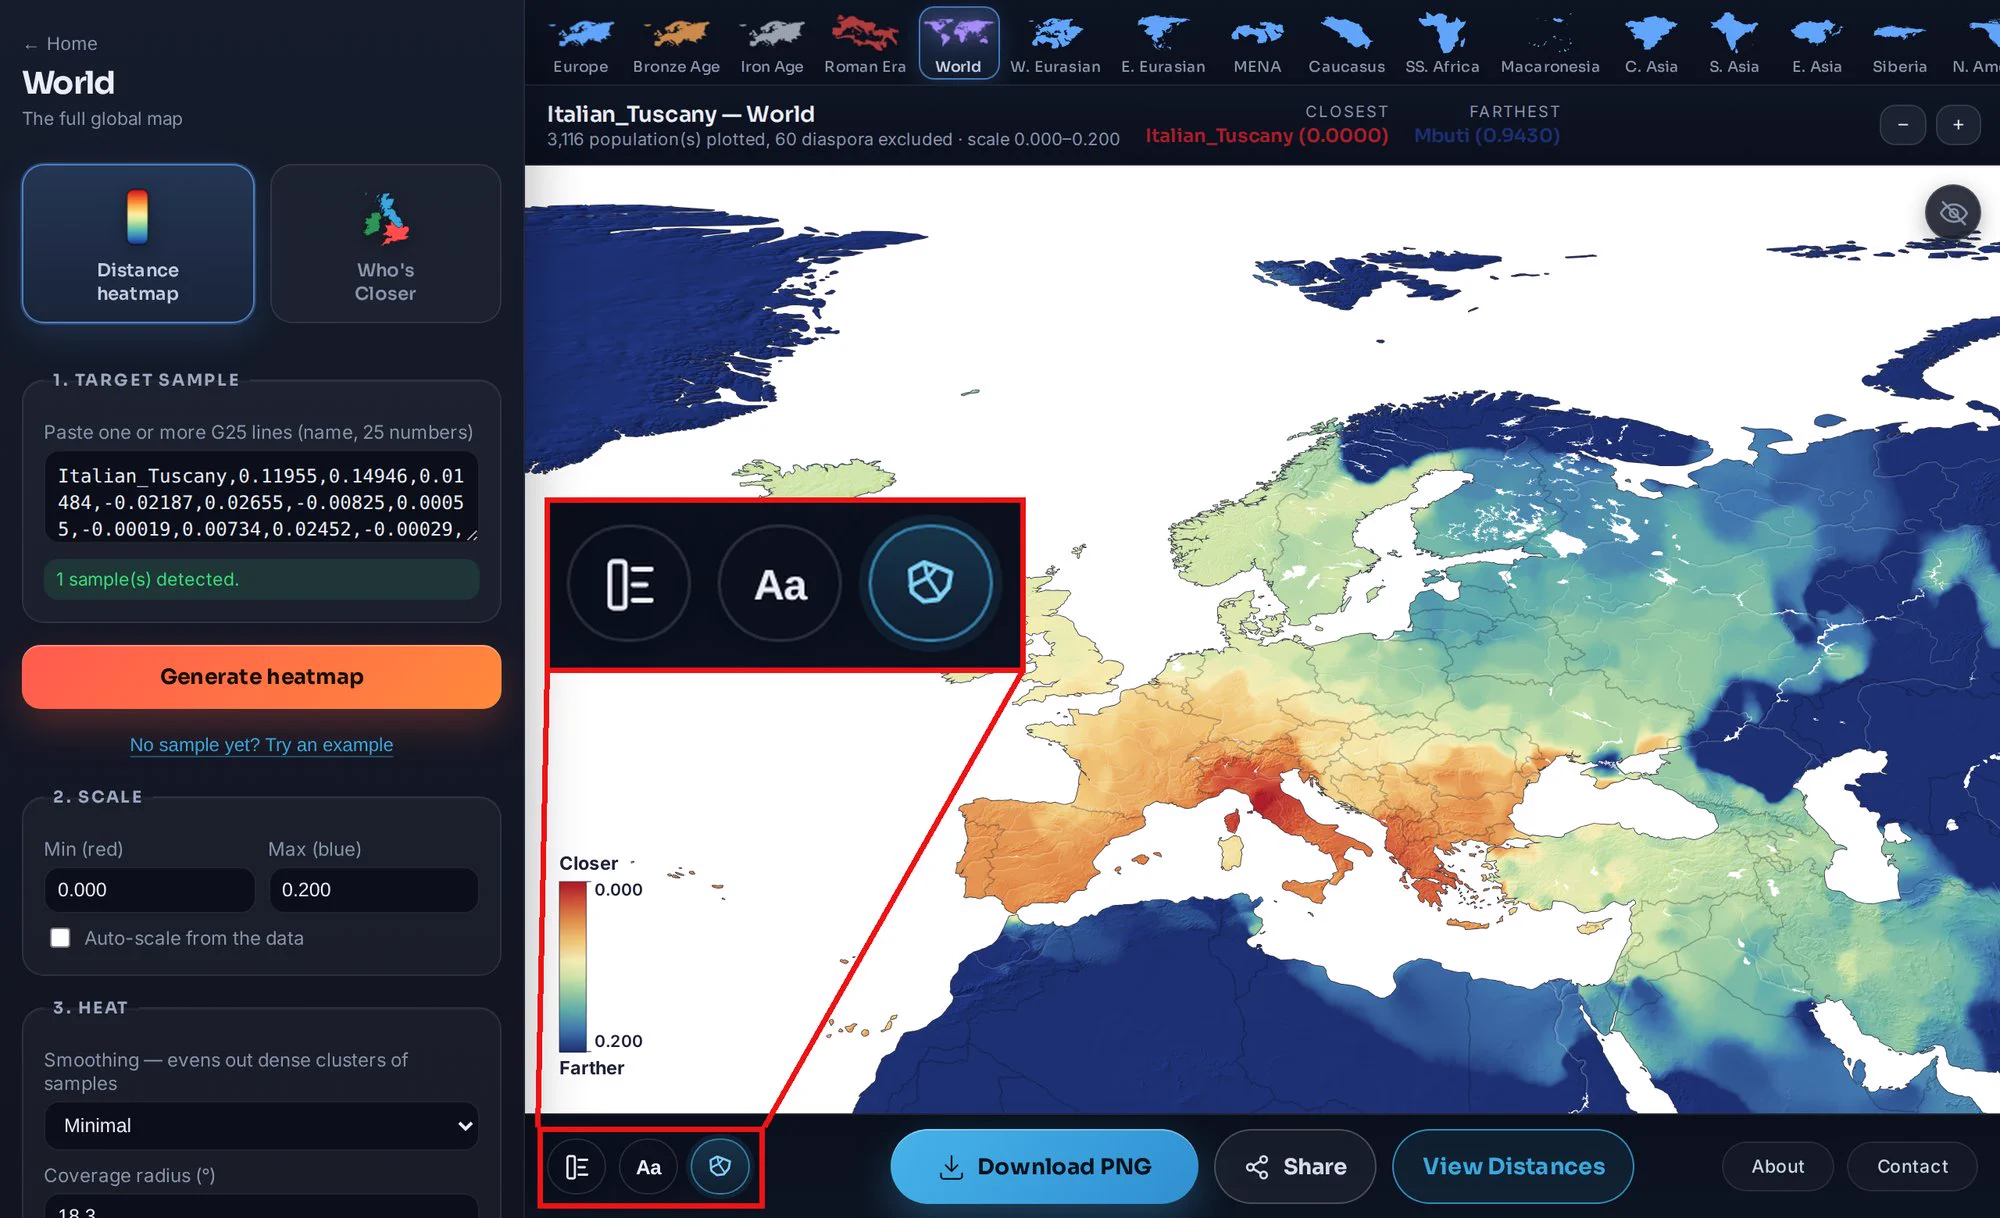The width and height of the screenshot is (2000, 1218).
Task: Choose the Who's Closer mode
Action: (x=385, y=244)
